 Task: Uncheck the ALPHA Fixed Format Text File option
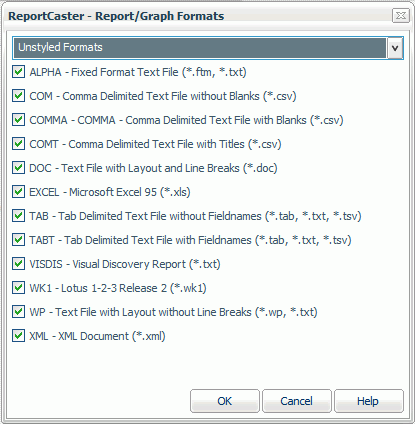point(18,72)
